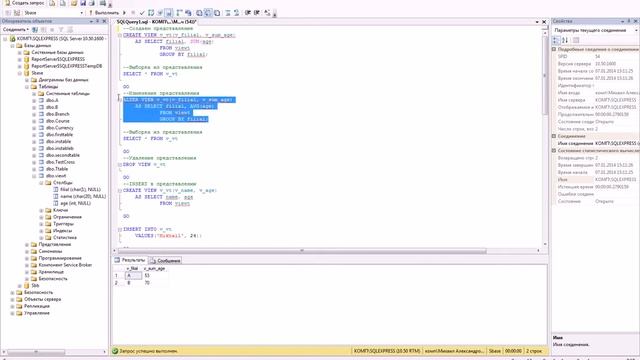Click the uncomment selected lines icon
The width and height of the screenshot is (640, 360).
tap(236, 13)
